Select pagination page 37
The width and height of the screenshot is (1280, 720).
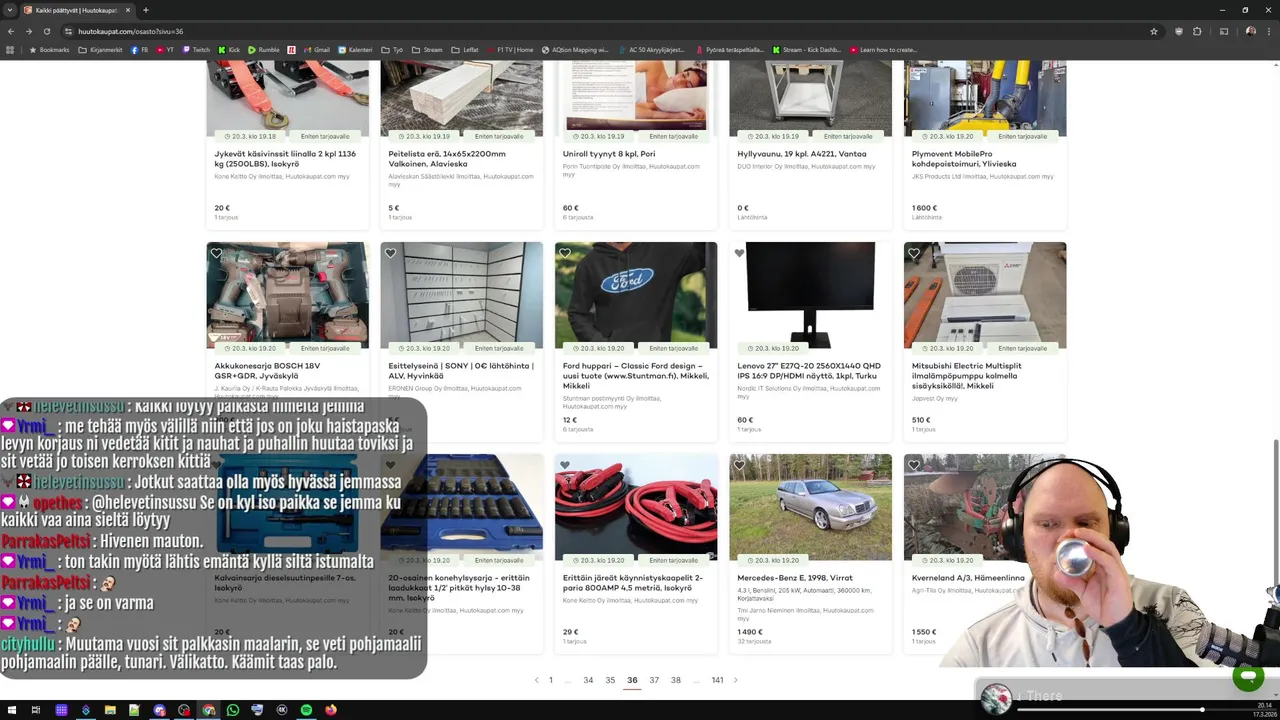point(654,680)
